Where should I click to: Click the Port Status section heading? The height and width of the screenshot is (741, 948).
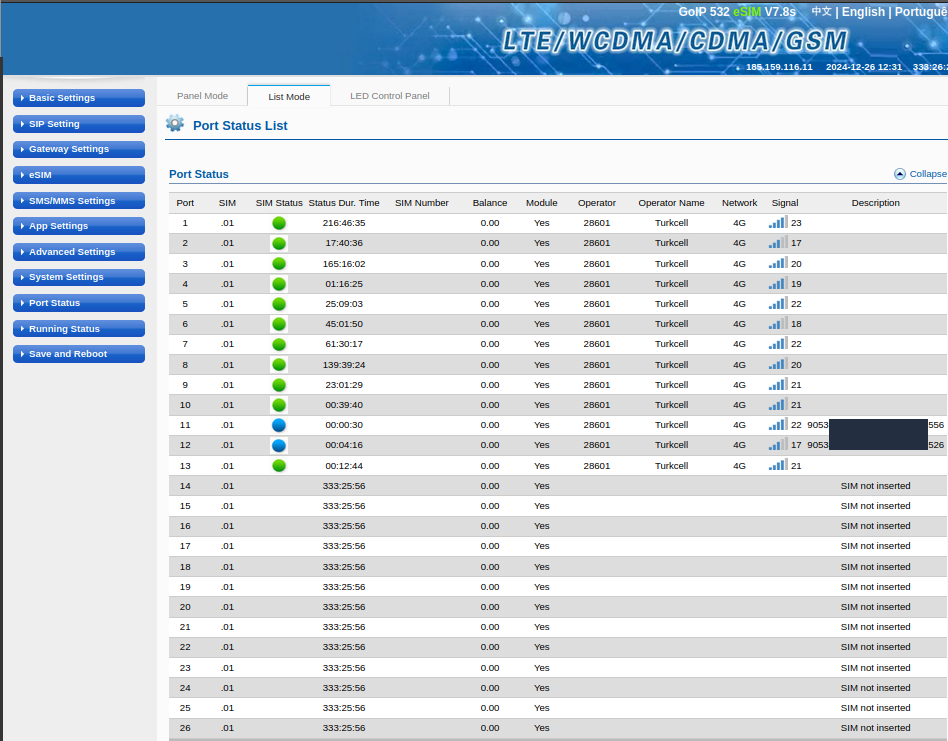click(x=199, y=174)
